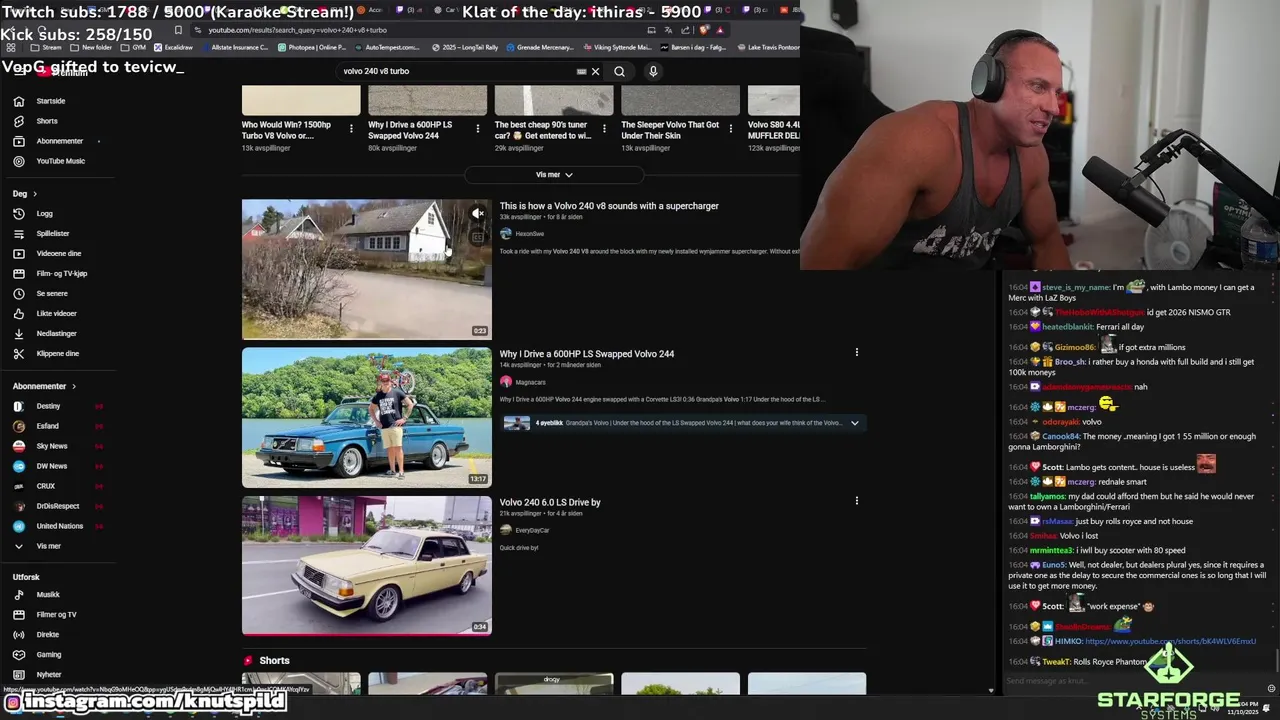Expand Vis mer below the shelf
Viewport: 1280px width, 720px height.
554,175
